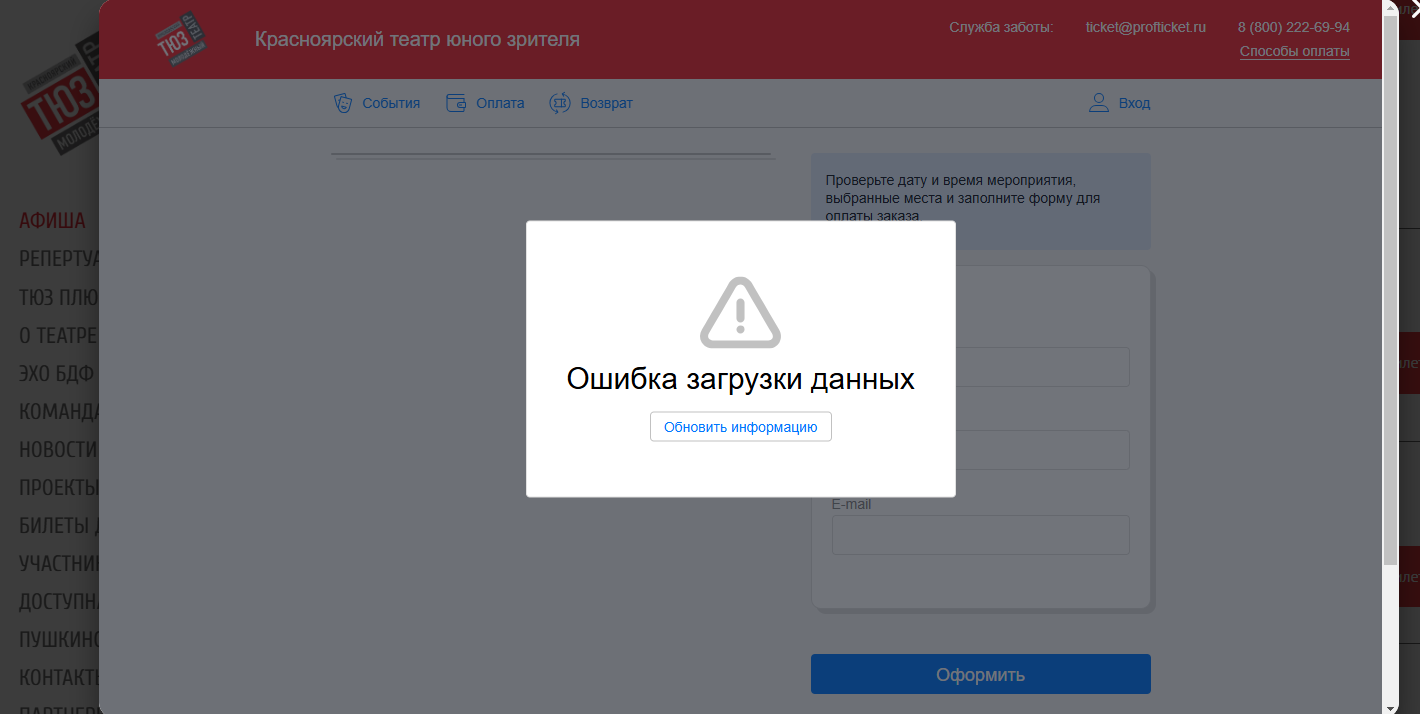Click the user profile Login icon
The width and height of the screenshot is (1420, 714).
1099,103
